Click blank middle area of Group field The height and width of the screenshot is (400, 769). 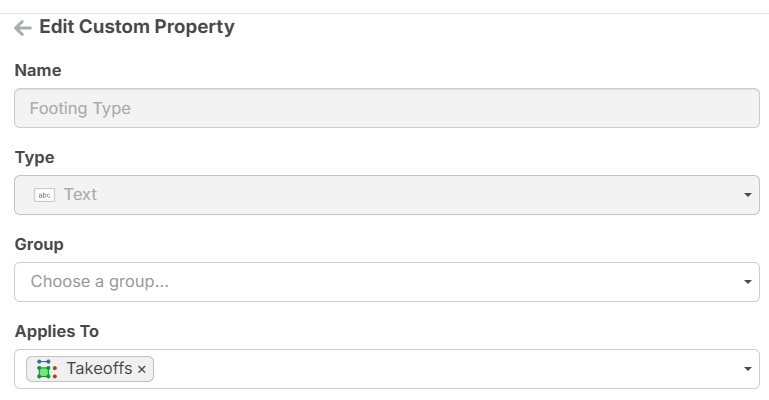(400, 282)
